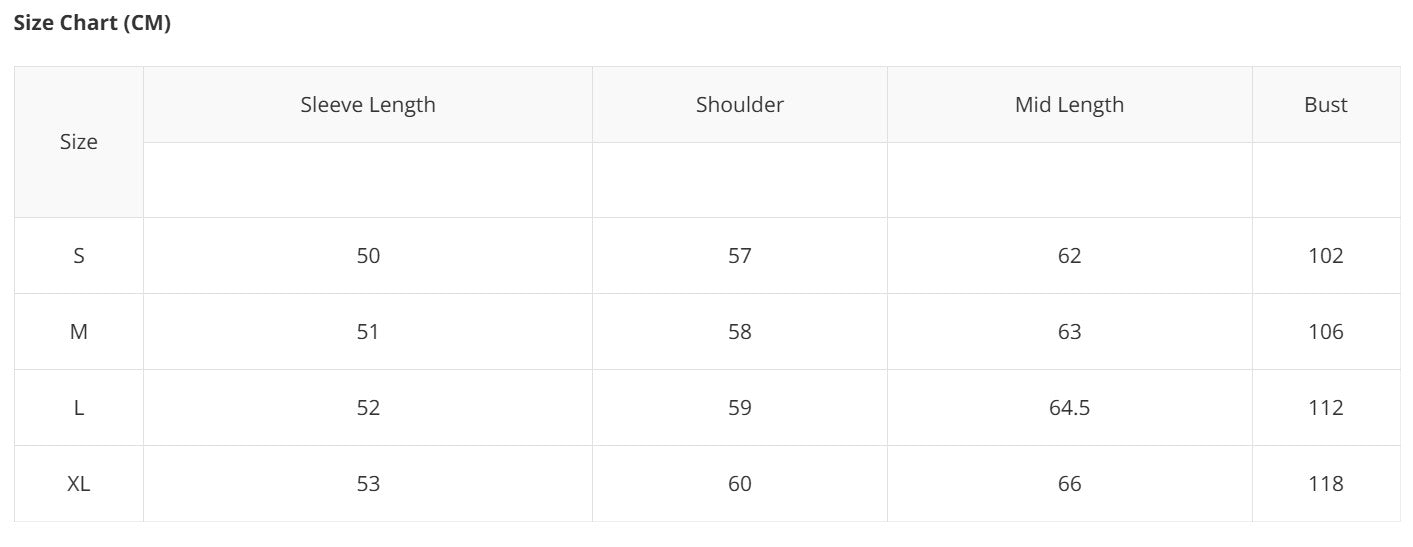Screen dimensions: 1413x547
Task: Select the bust value 102
Action: [1325, 256]
